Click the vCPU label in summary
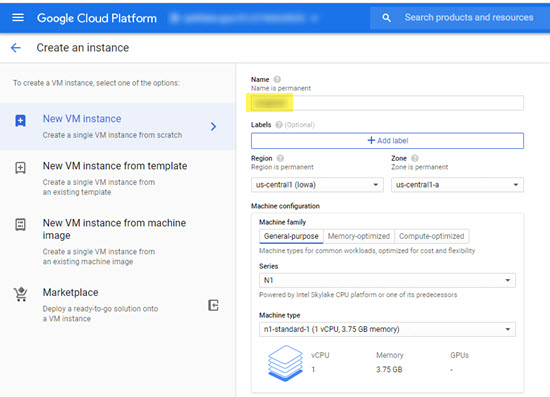Image resolution: width=550 pixels, height=397 pixels. click(x=320, y=355)
